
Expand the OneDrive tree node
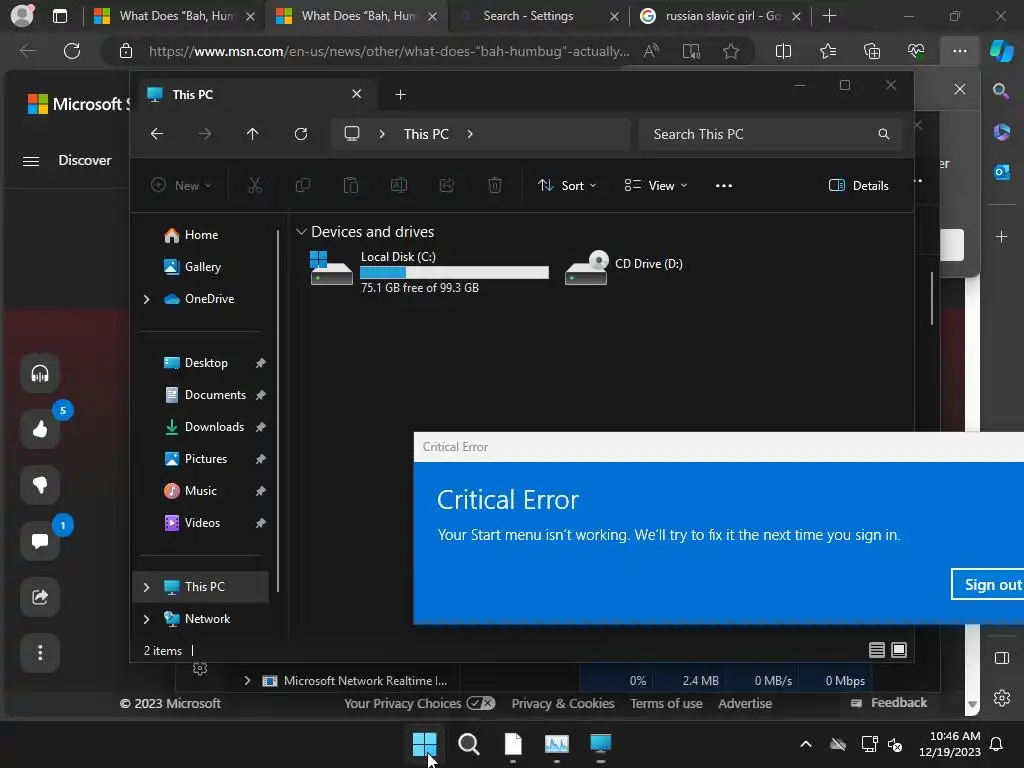coord(146,299)
